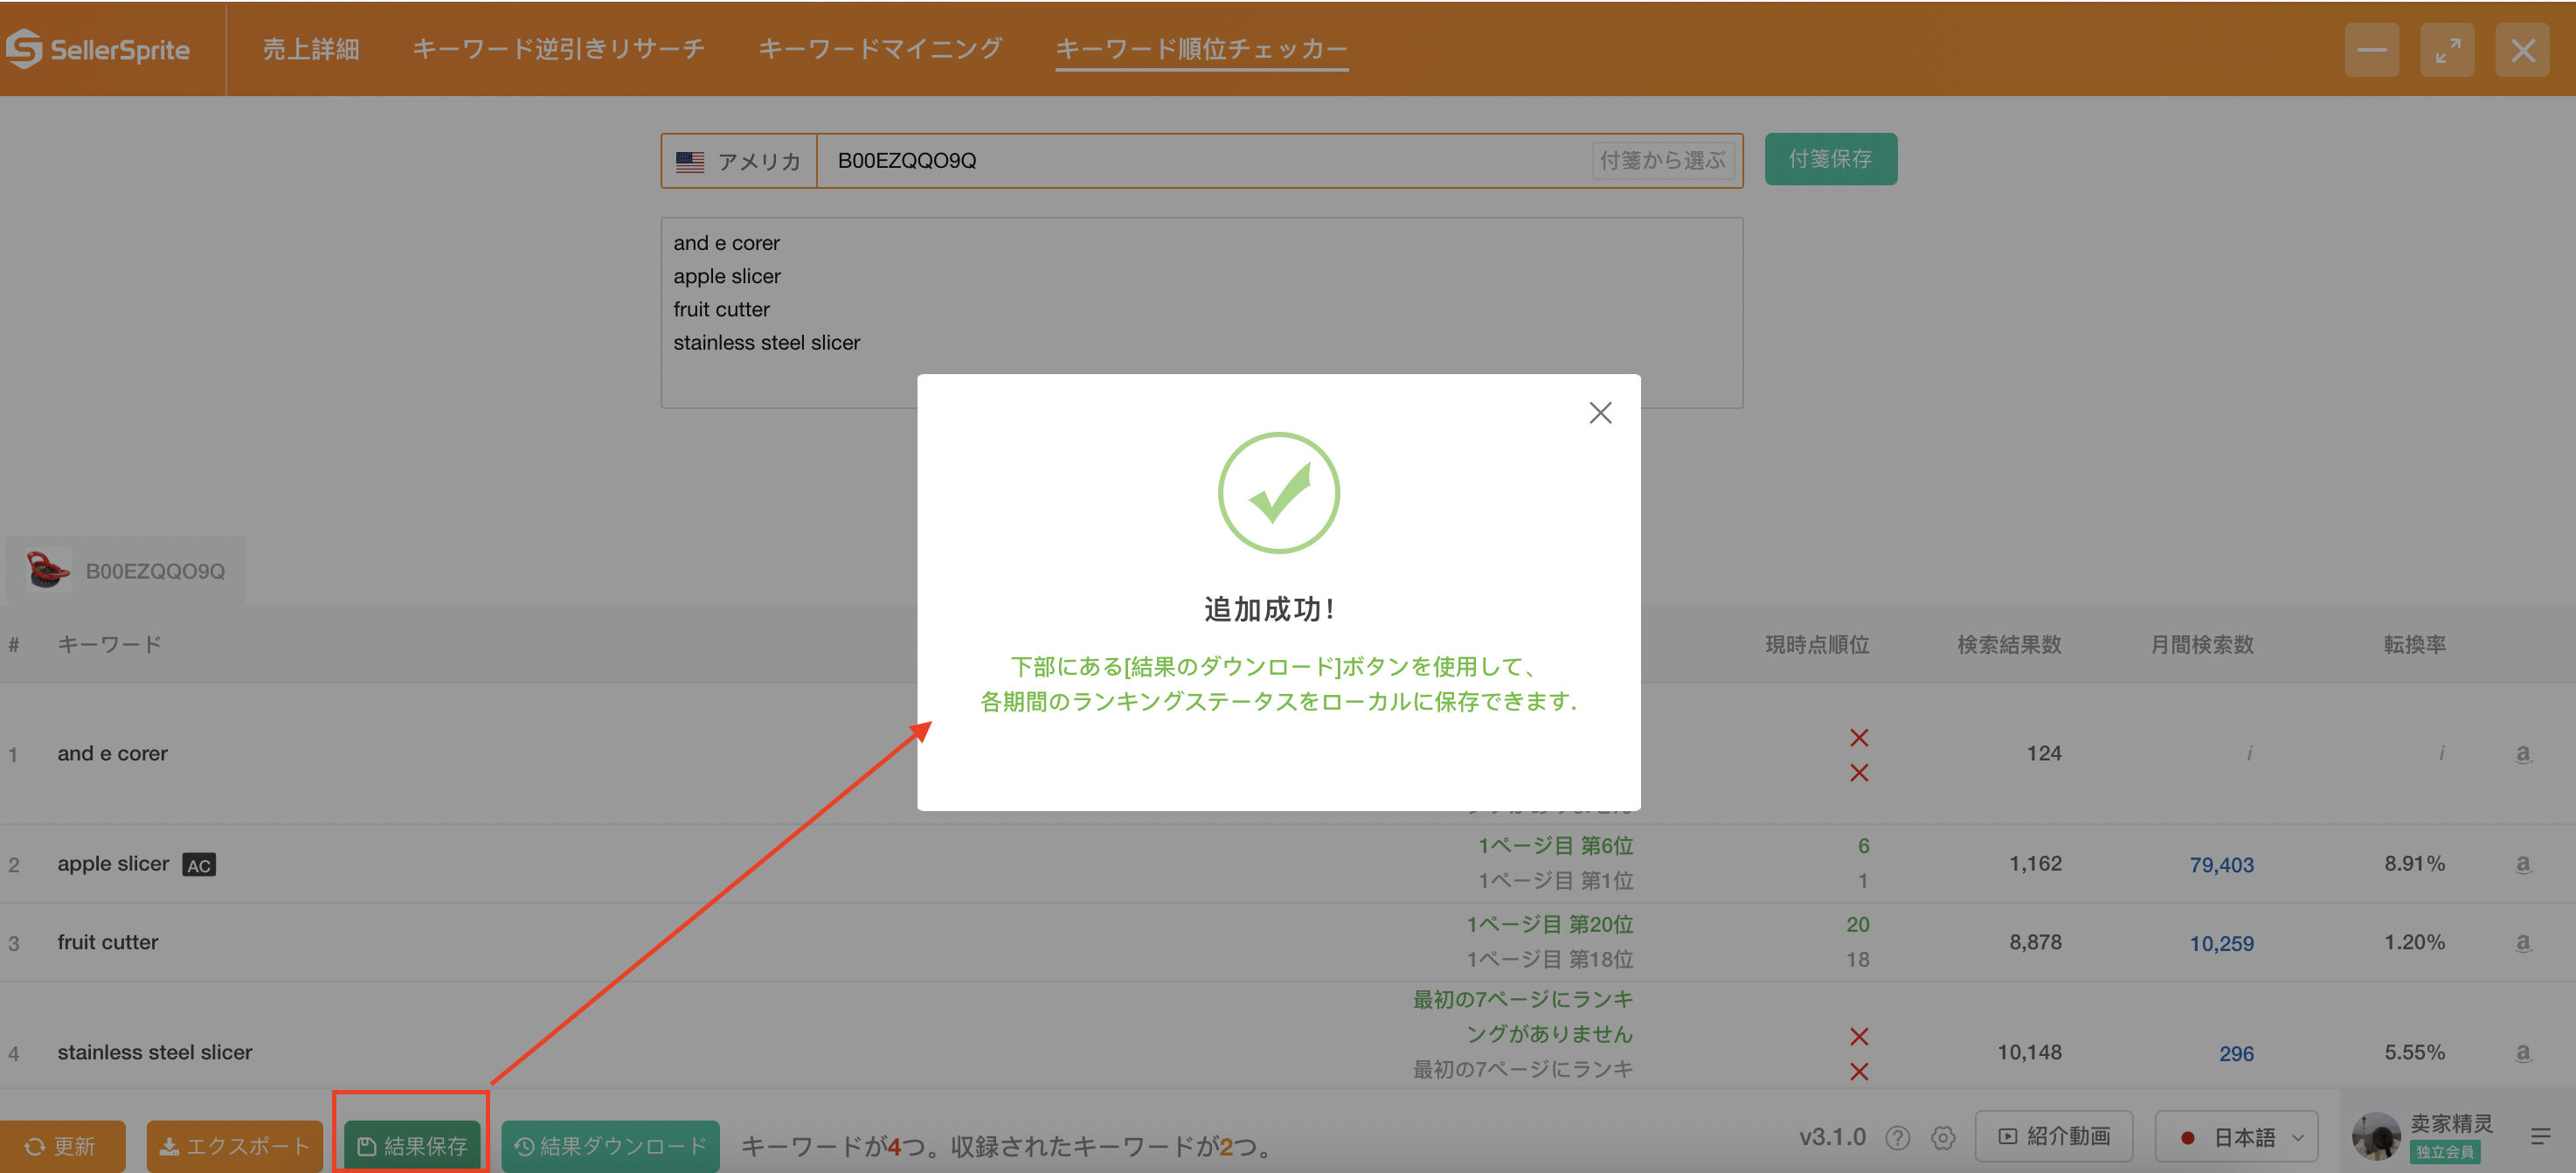Click the 独立会員 membership badge
This screenshot has width=2576, height=1173.
pyautogui.click(x=2444, y=1152)
